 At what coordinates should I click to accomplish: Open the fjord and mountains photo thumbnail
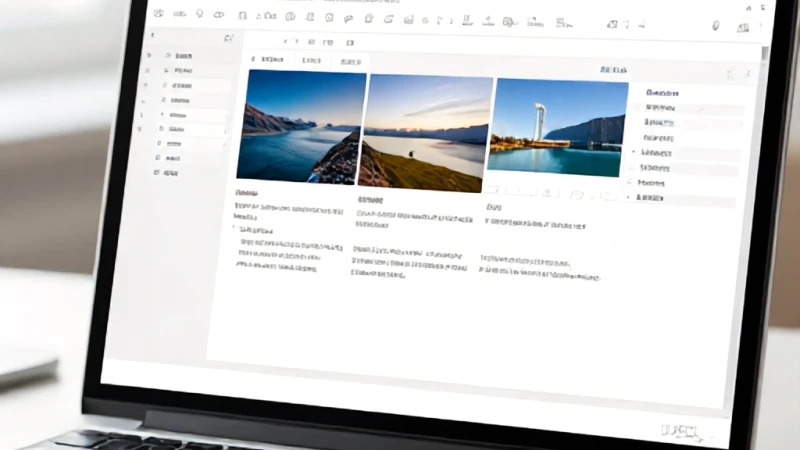click(301, 127)
